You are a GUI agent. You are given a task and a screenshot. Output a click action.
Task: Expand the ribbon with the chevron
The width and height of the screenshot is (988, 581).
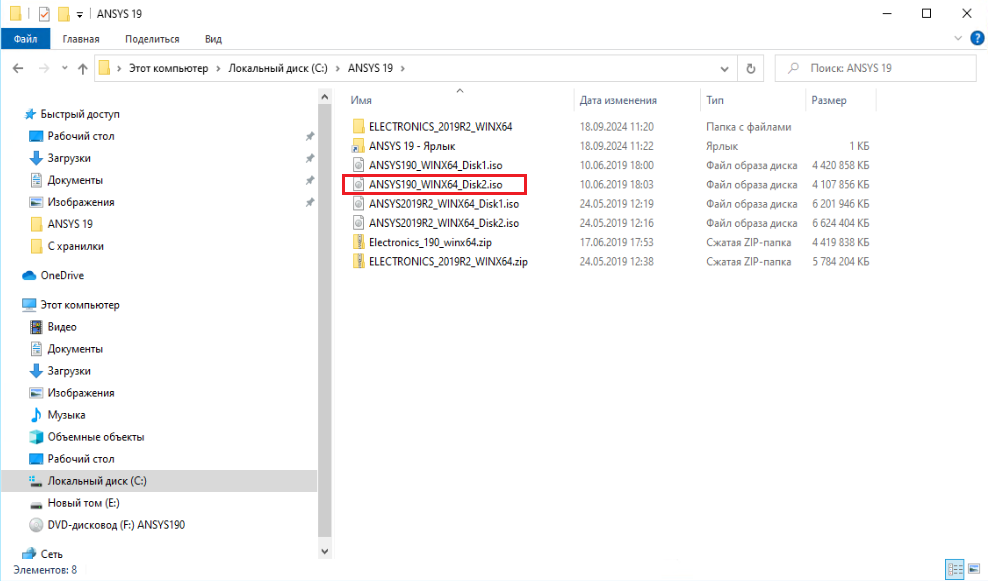957,38
